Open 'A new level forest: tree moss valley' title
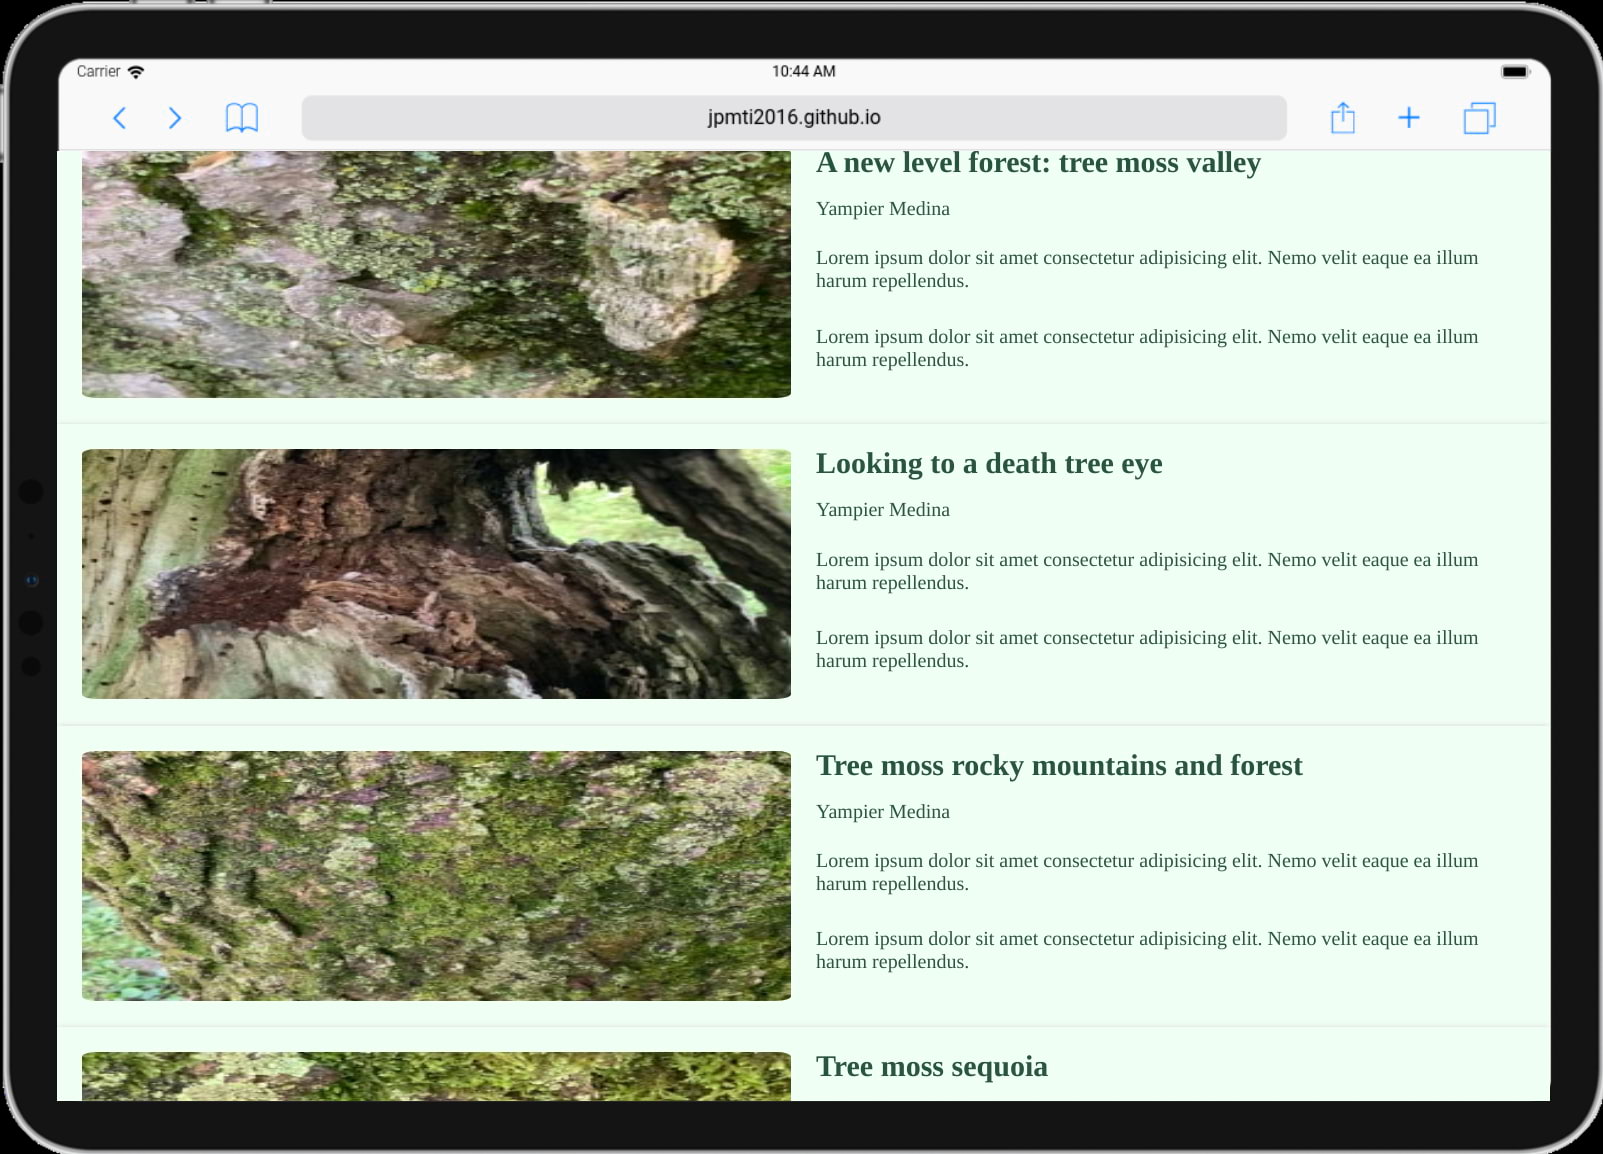 pyautogui.click(x=1038, y=163)
